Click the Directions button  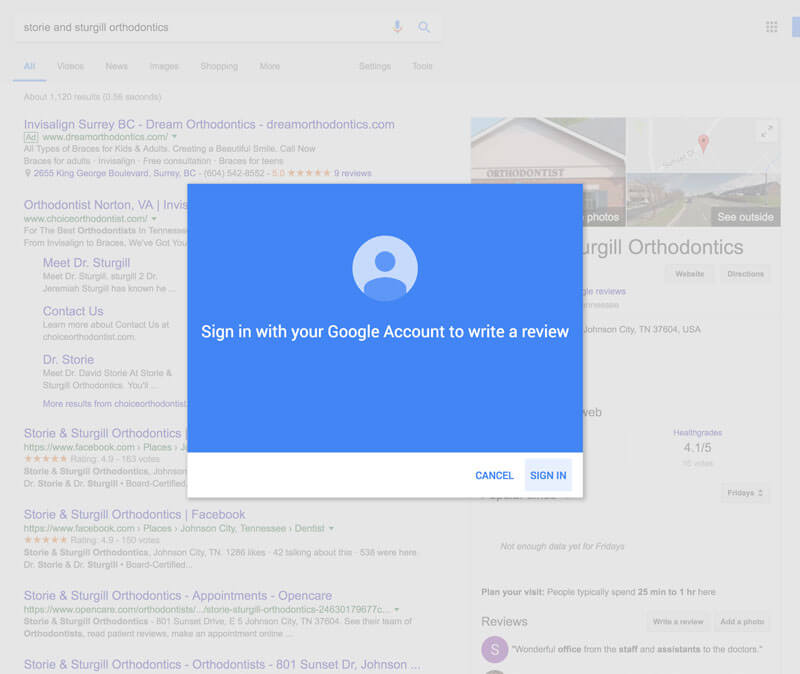(x=745, y=274)
